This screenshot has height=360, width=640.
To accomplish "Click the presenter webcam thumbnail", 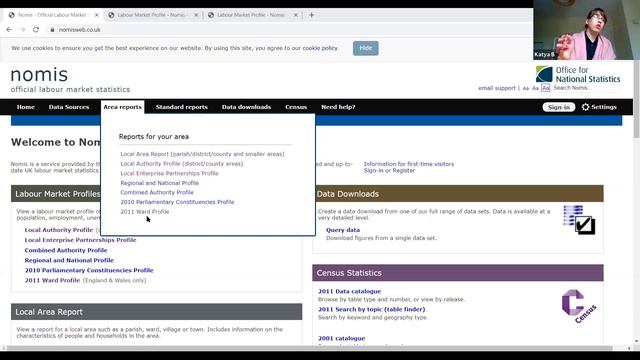I will click(x=587, y=30).
